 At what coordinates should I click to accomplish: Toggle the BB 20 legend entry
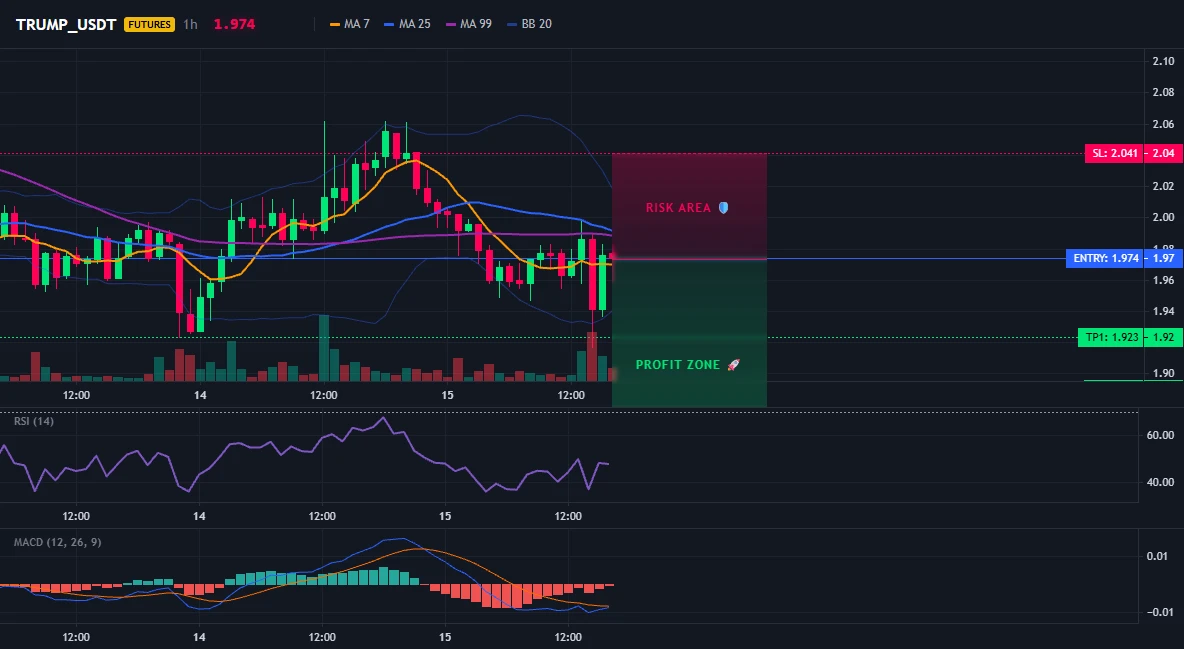point(529,24)
